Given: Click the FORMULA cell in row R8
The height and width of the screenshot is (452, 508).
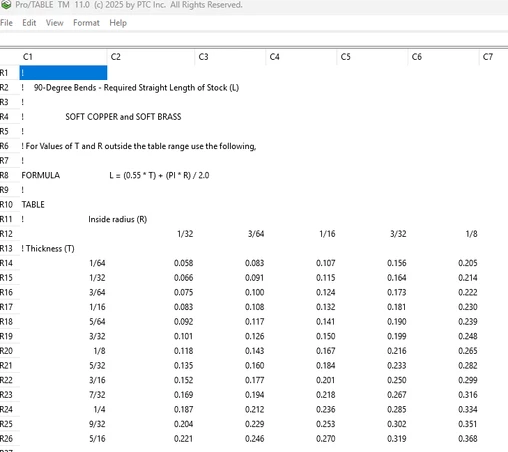Looking at the screenshot, I should point(41,175).
